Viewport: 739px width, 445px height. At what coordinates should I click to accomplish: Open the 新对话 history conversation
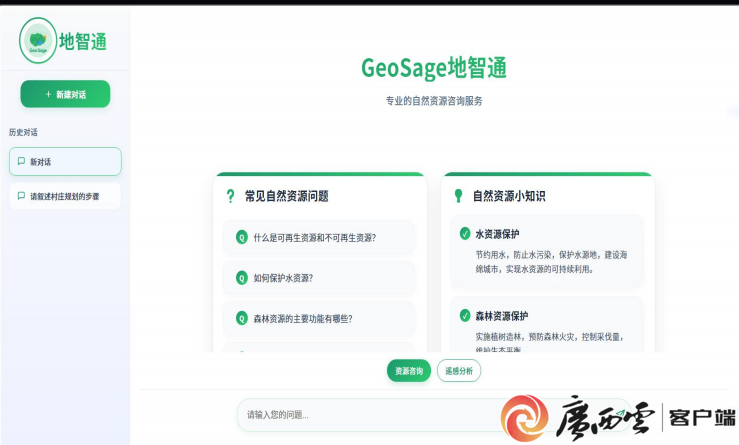65,161
